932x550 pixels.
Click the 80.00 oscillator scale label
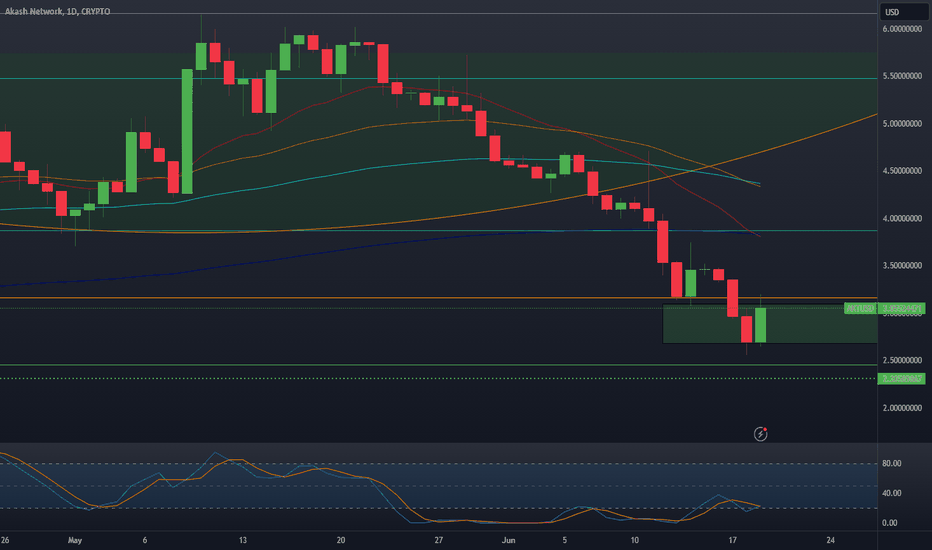pyautogui.click(x=892, y=463)
